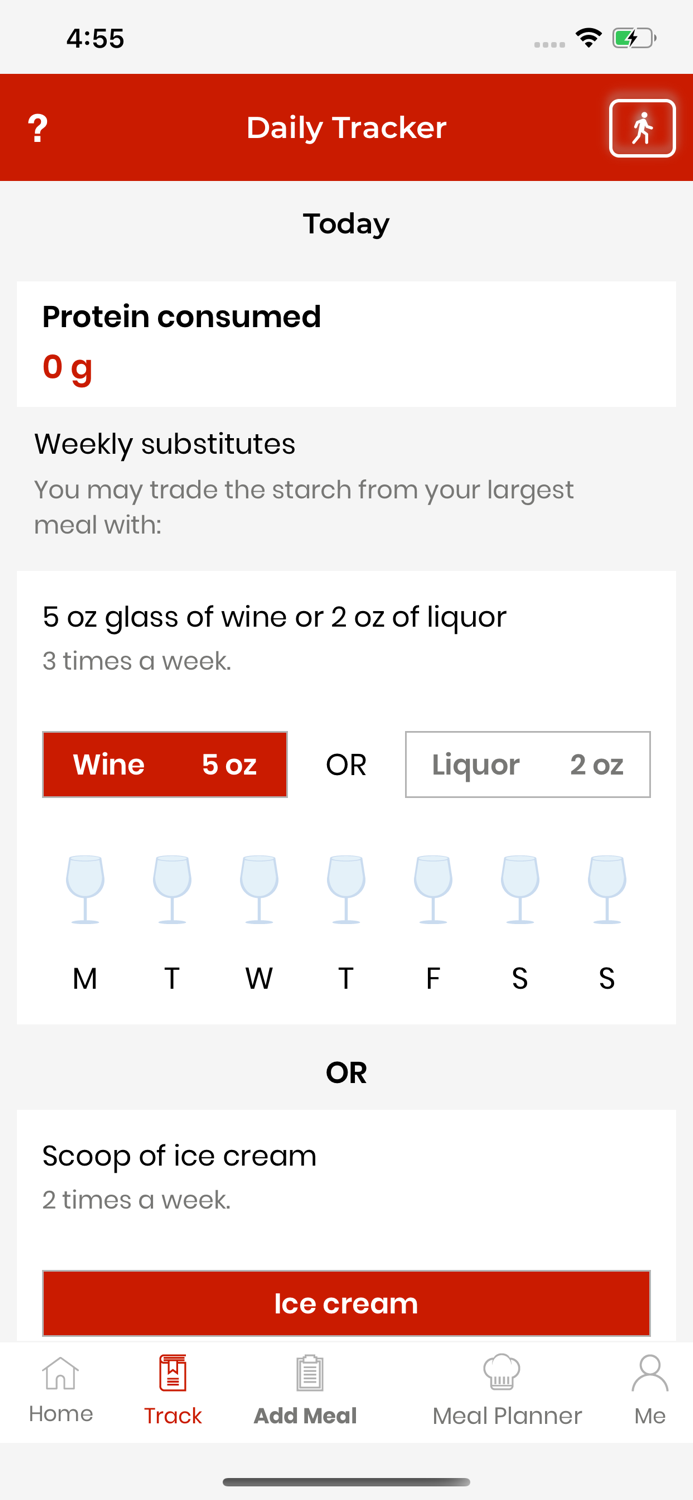Toggle Wednesday's wine glass
Screen dimensions: 693x1500
coord(259,889)
